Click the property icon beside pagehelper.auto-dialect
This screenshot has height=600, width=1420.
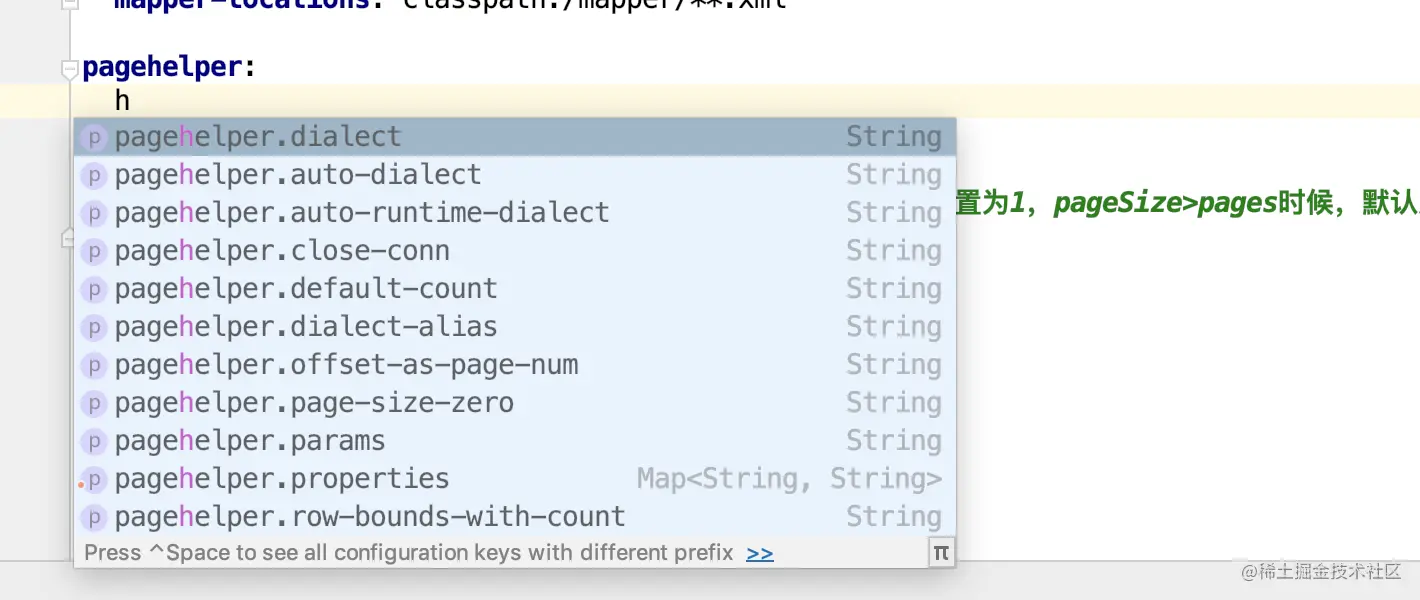[93, 175]
